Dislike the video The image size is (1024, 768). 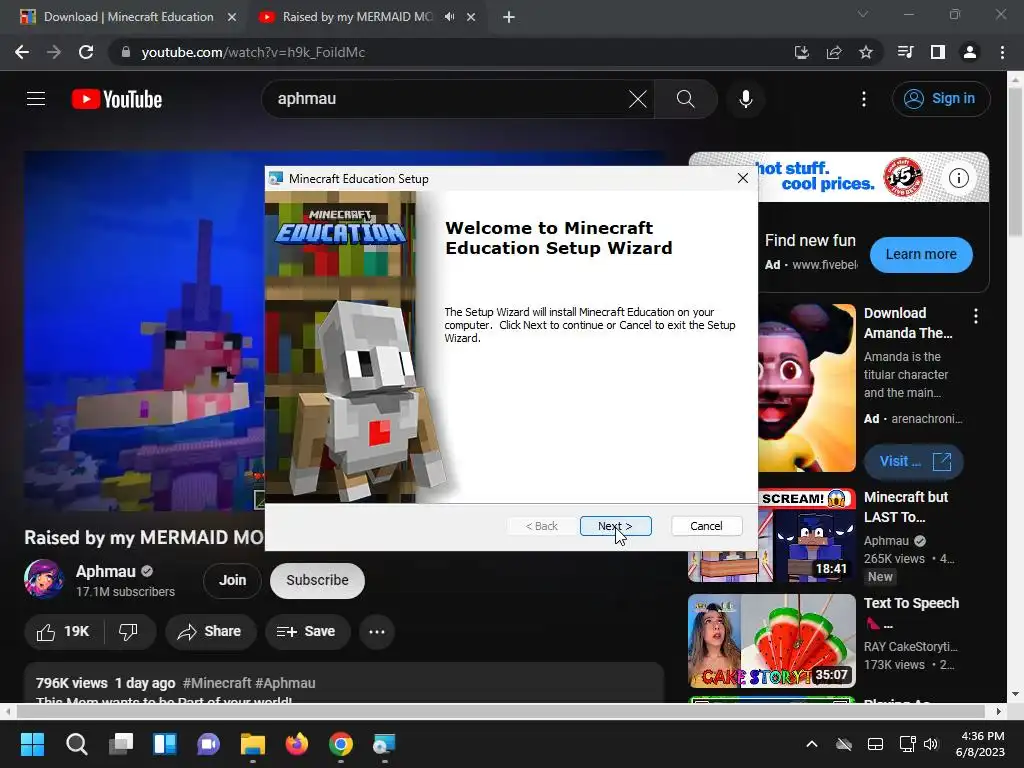(x=129, y=632)
